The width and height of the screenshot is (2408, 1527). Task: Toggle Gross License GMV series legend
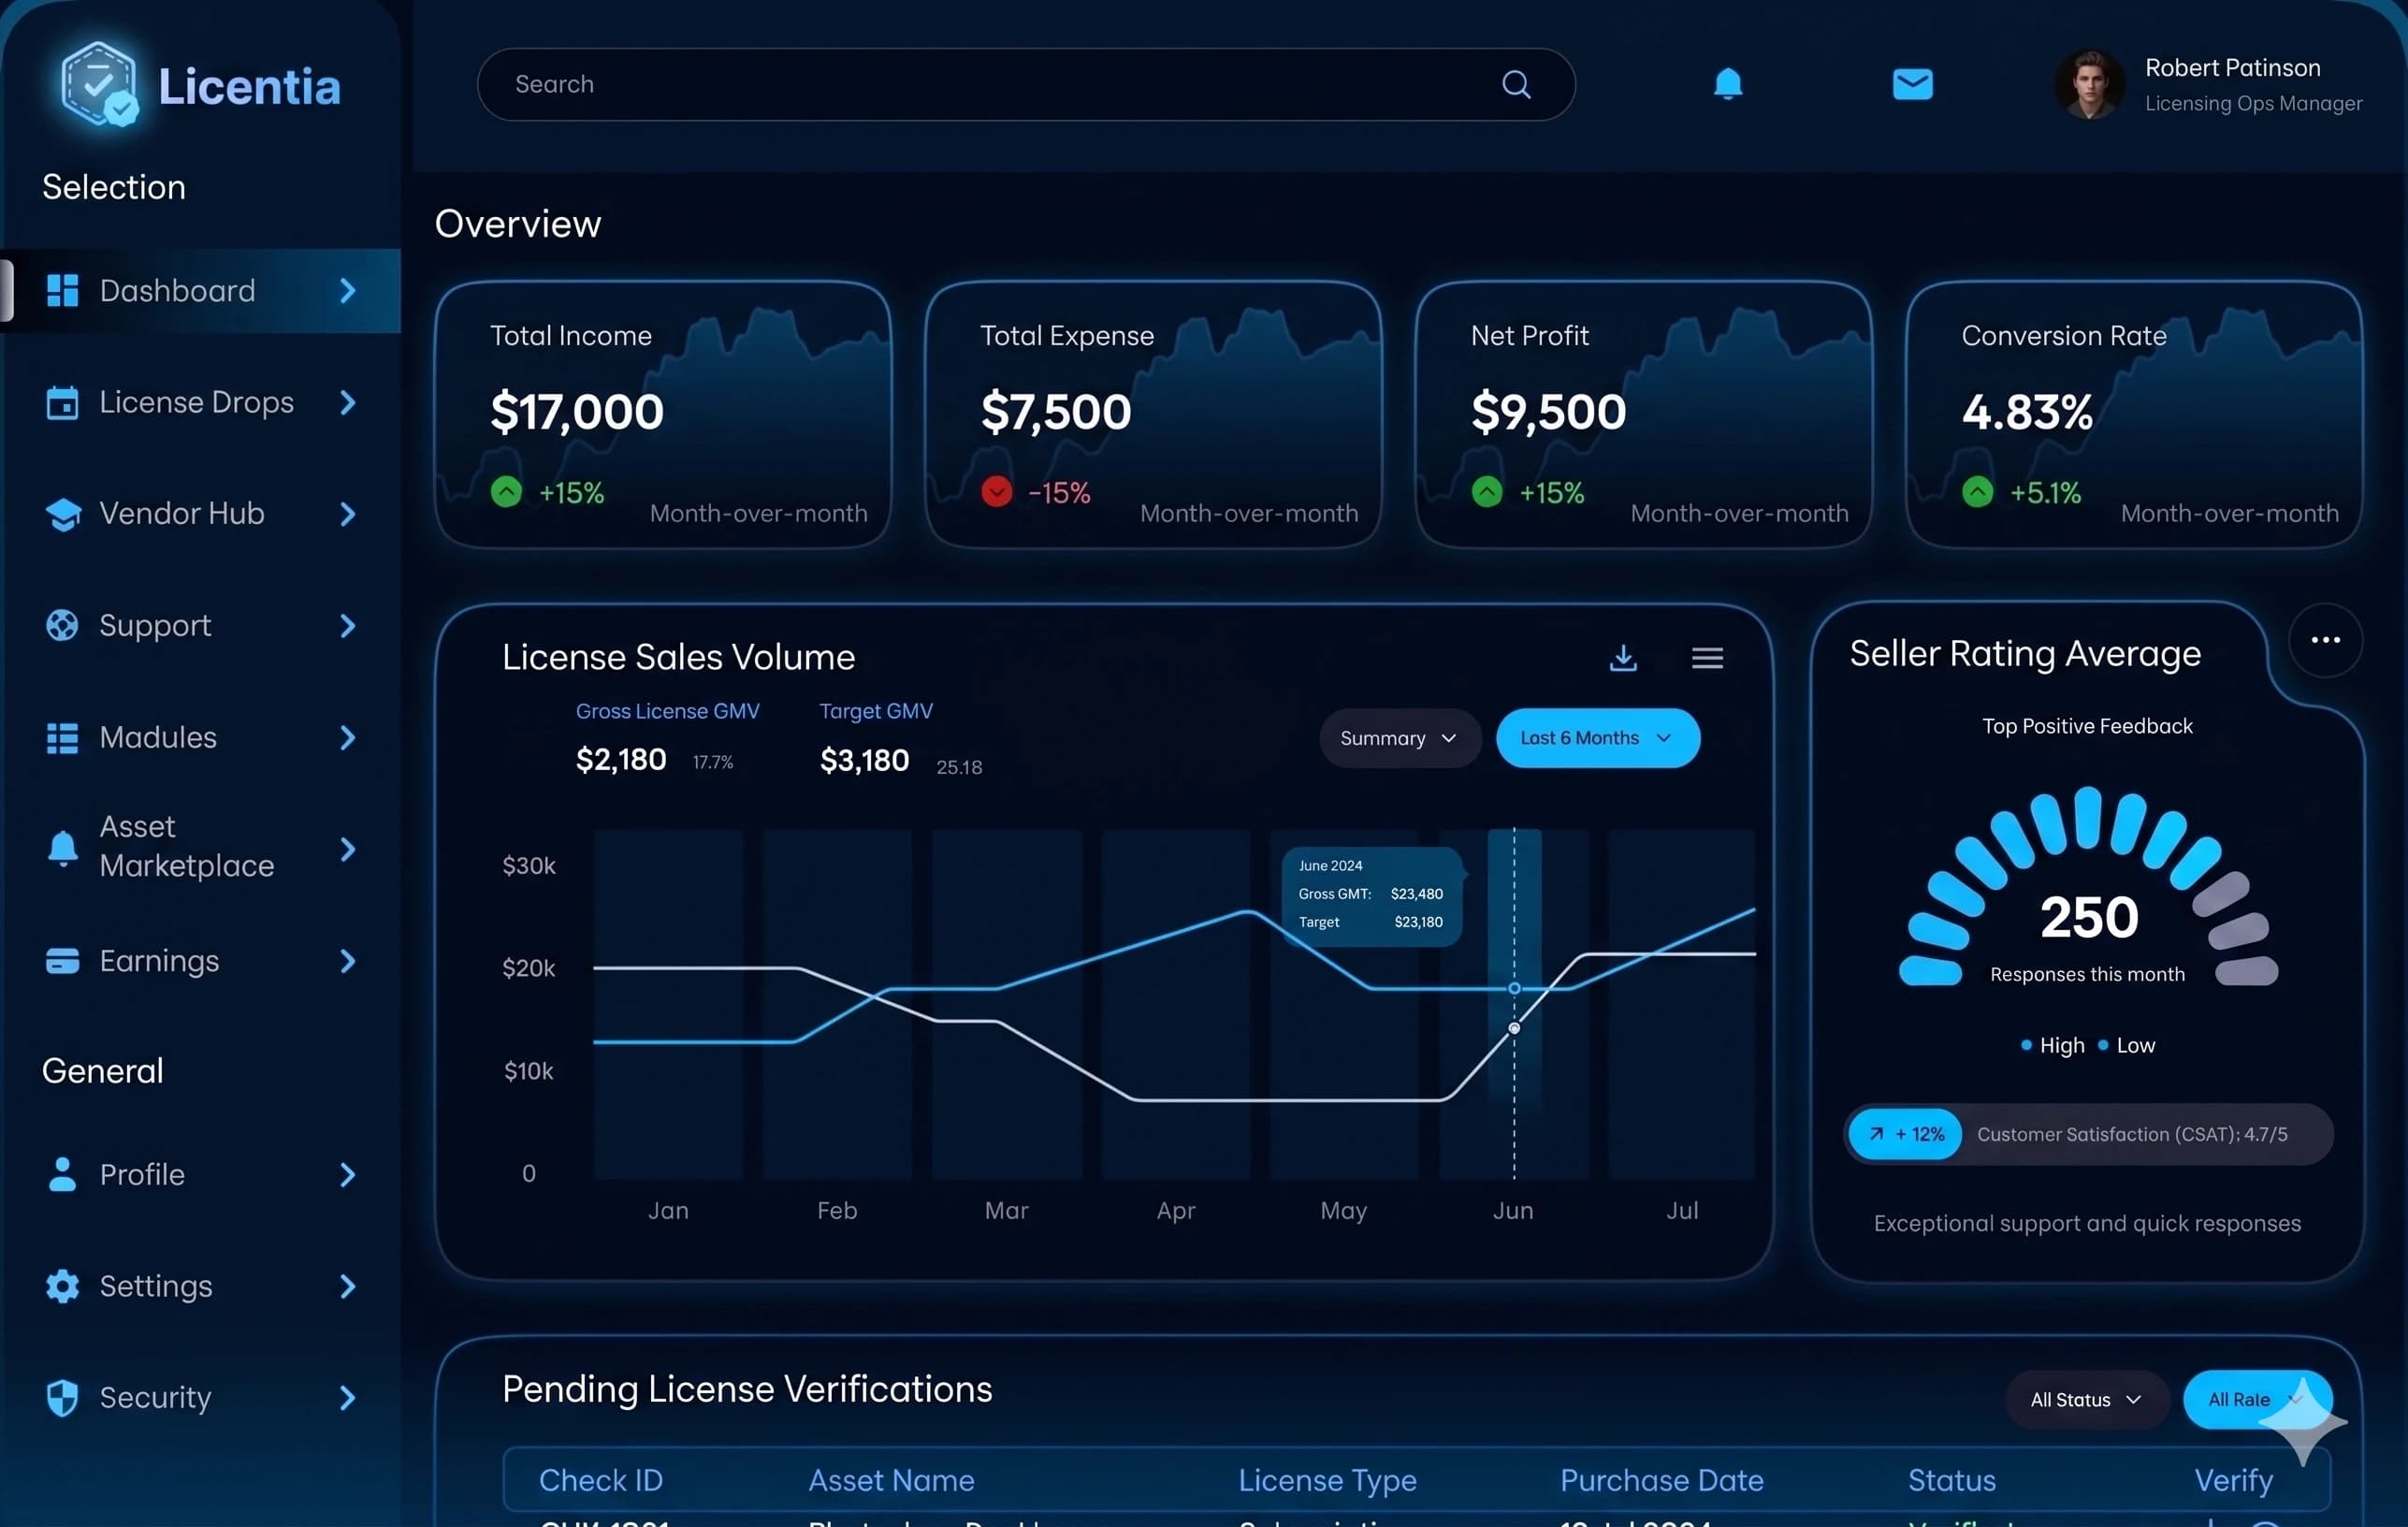(667, 711)
